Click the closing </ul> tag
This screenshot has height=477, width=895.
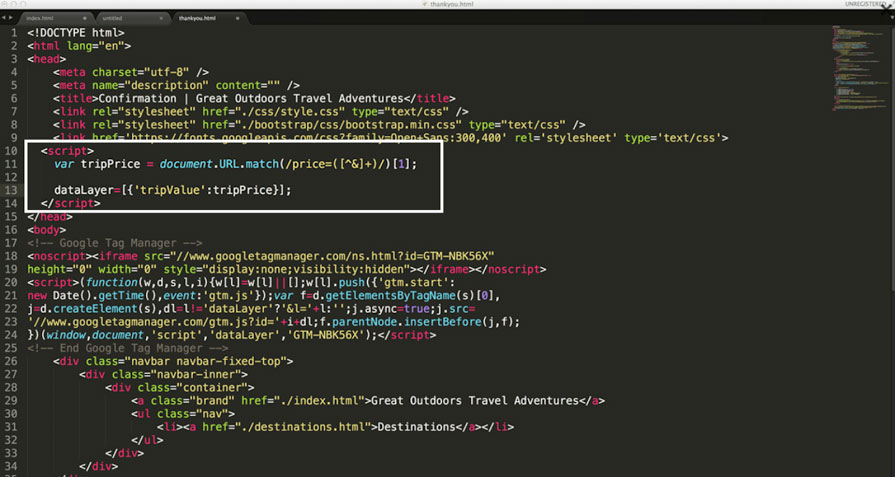point(147,439)
